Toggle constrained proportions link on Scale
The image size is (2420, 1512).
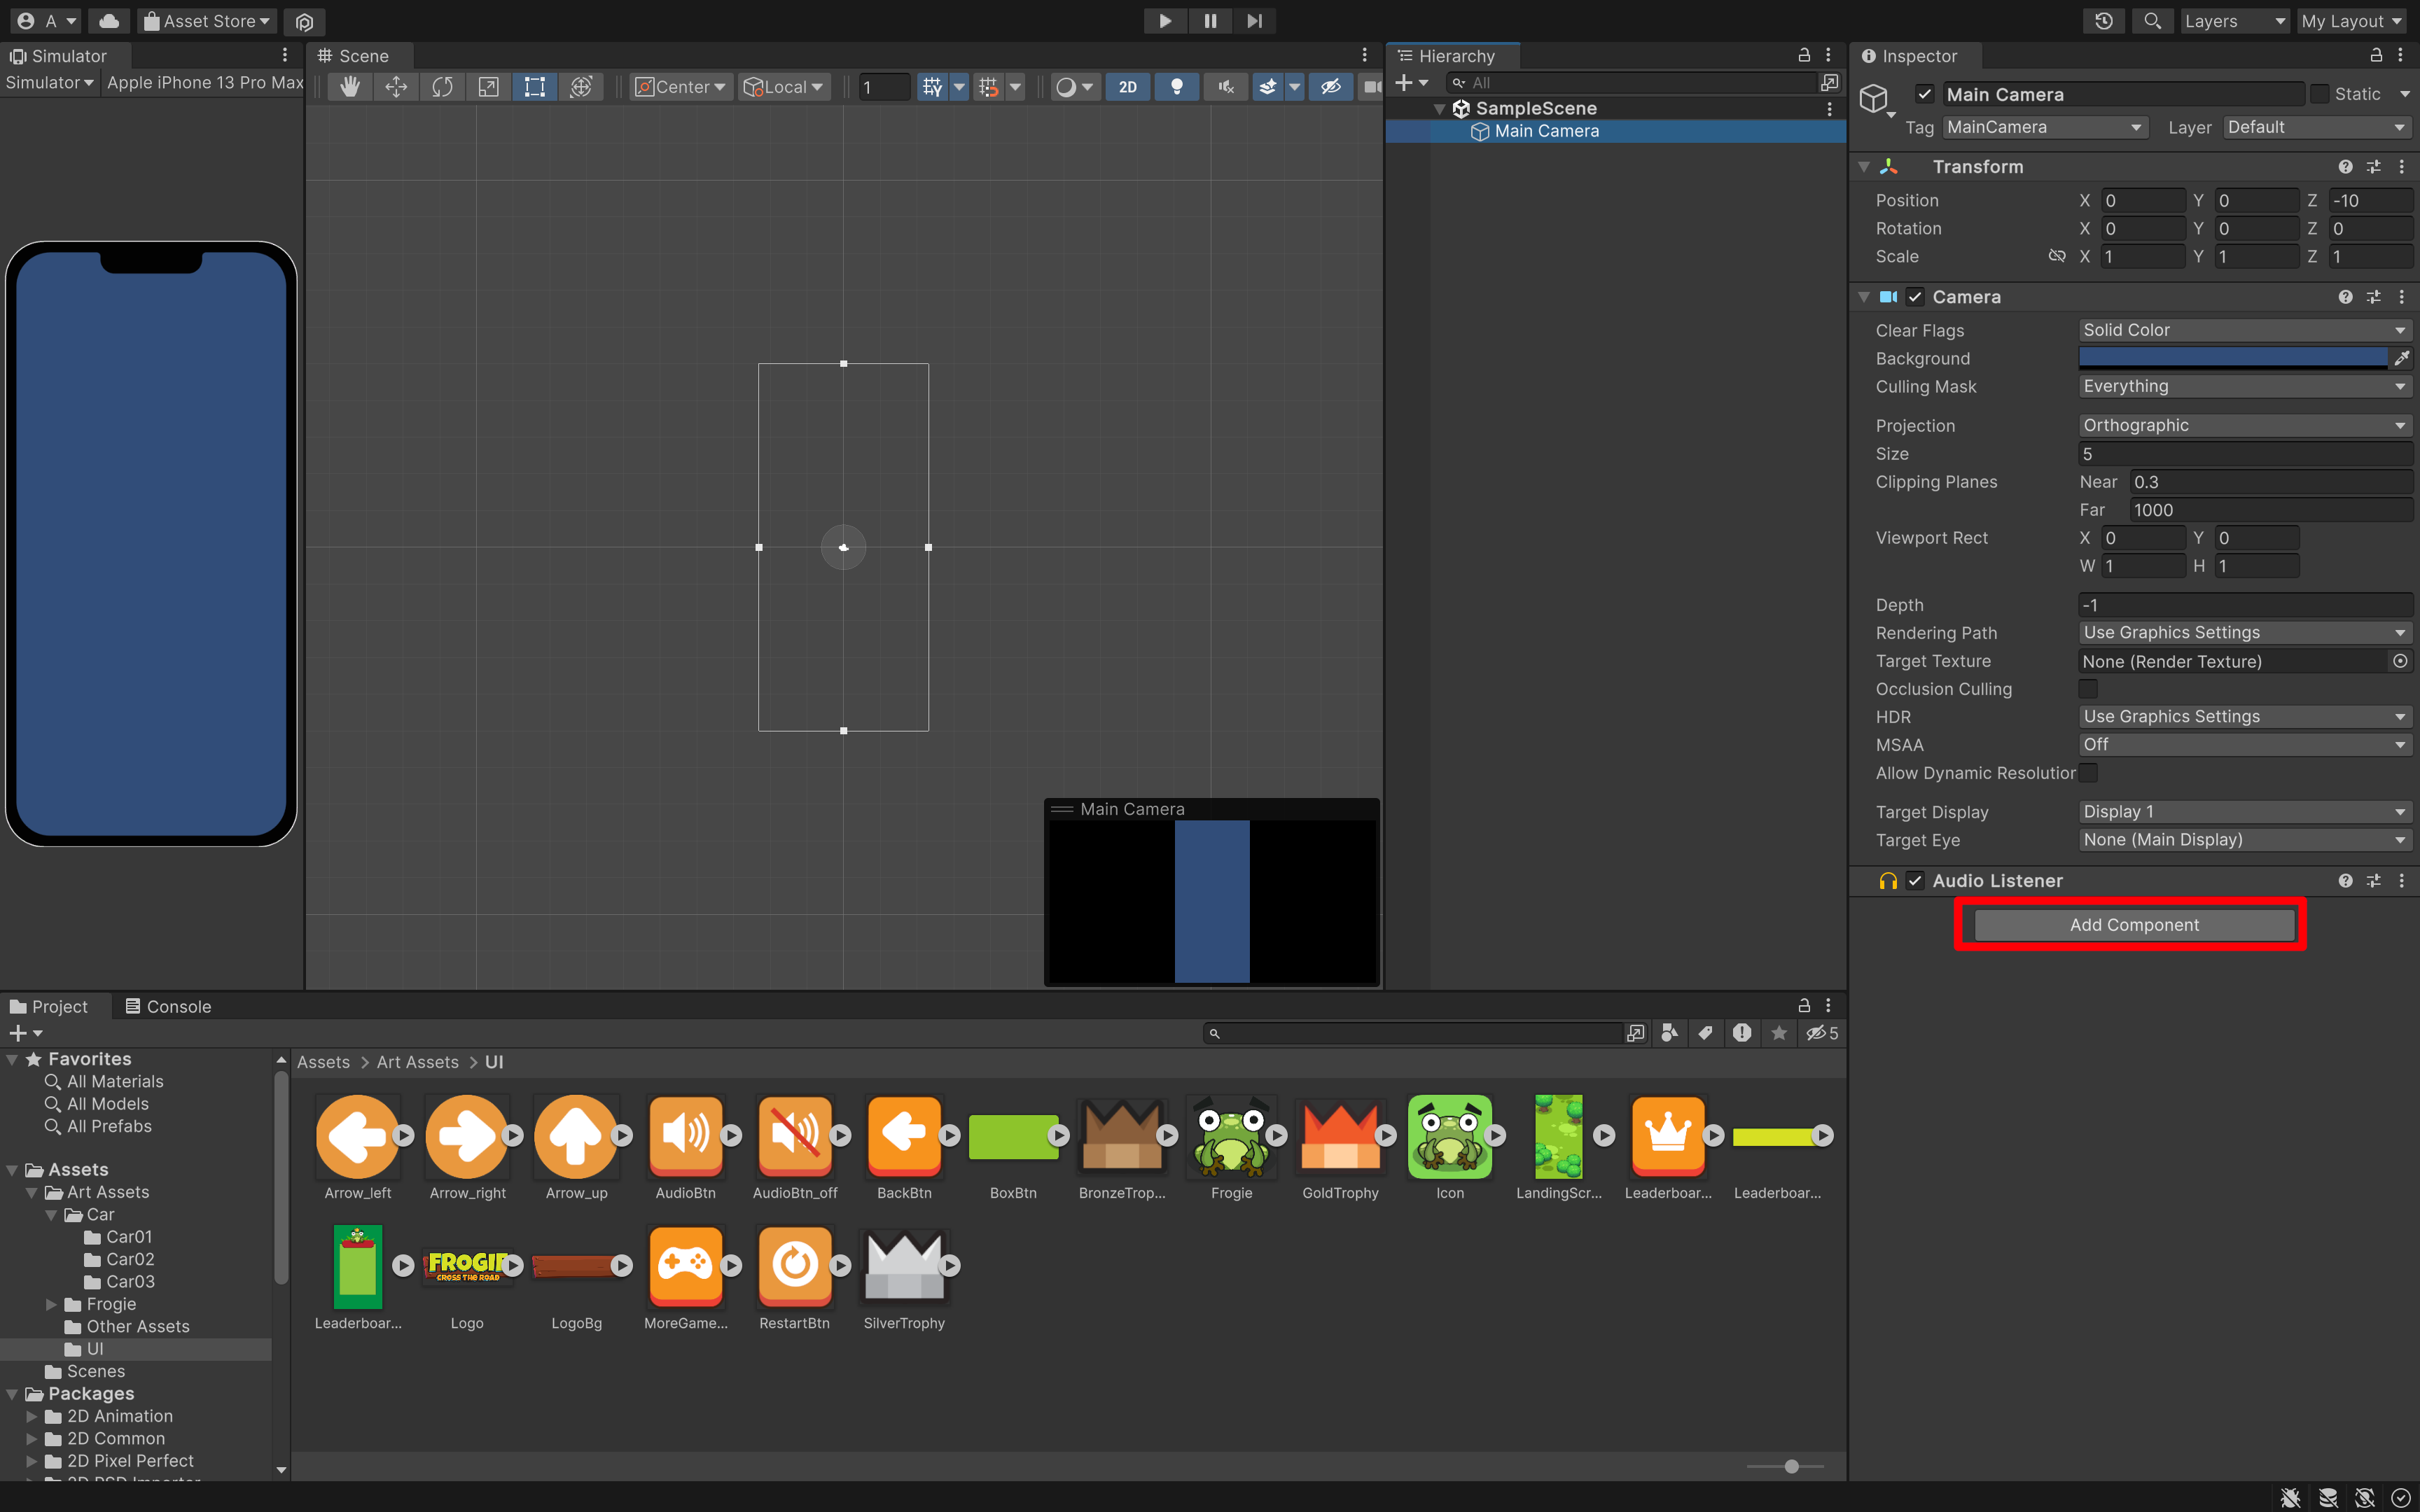click(x=2056, y=256)
